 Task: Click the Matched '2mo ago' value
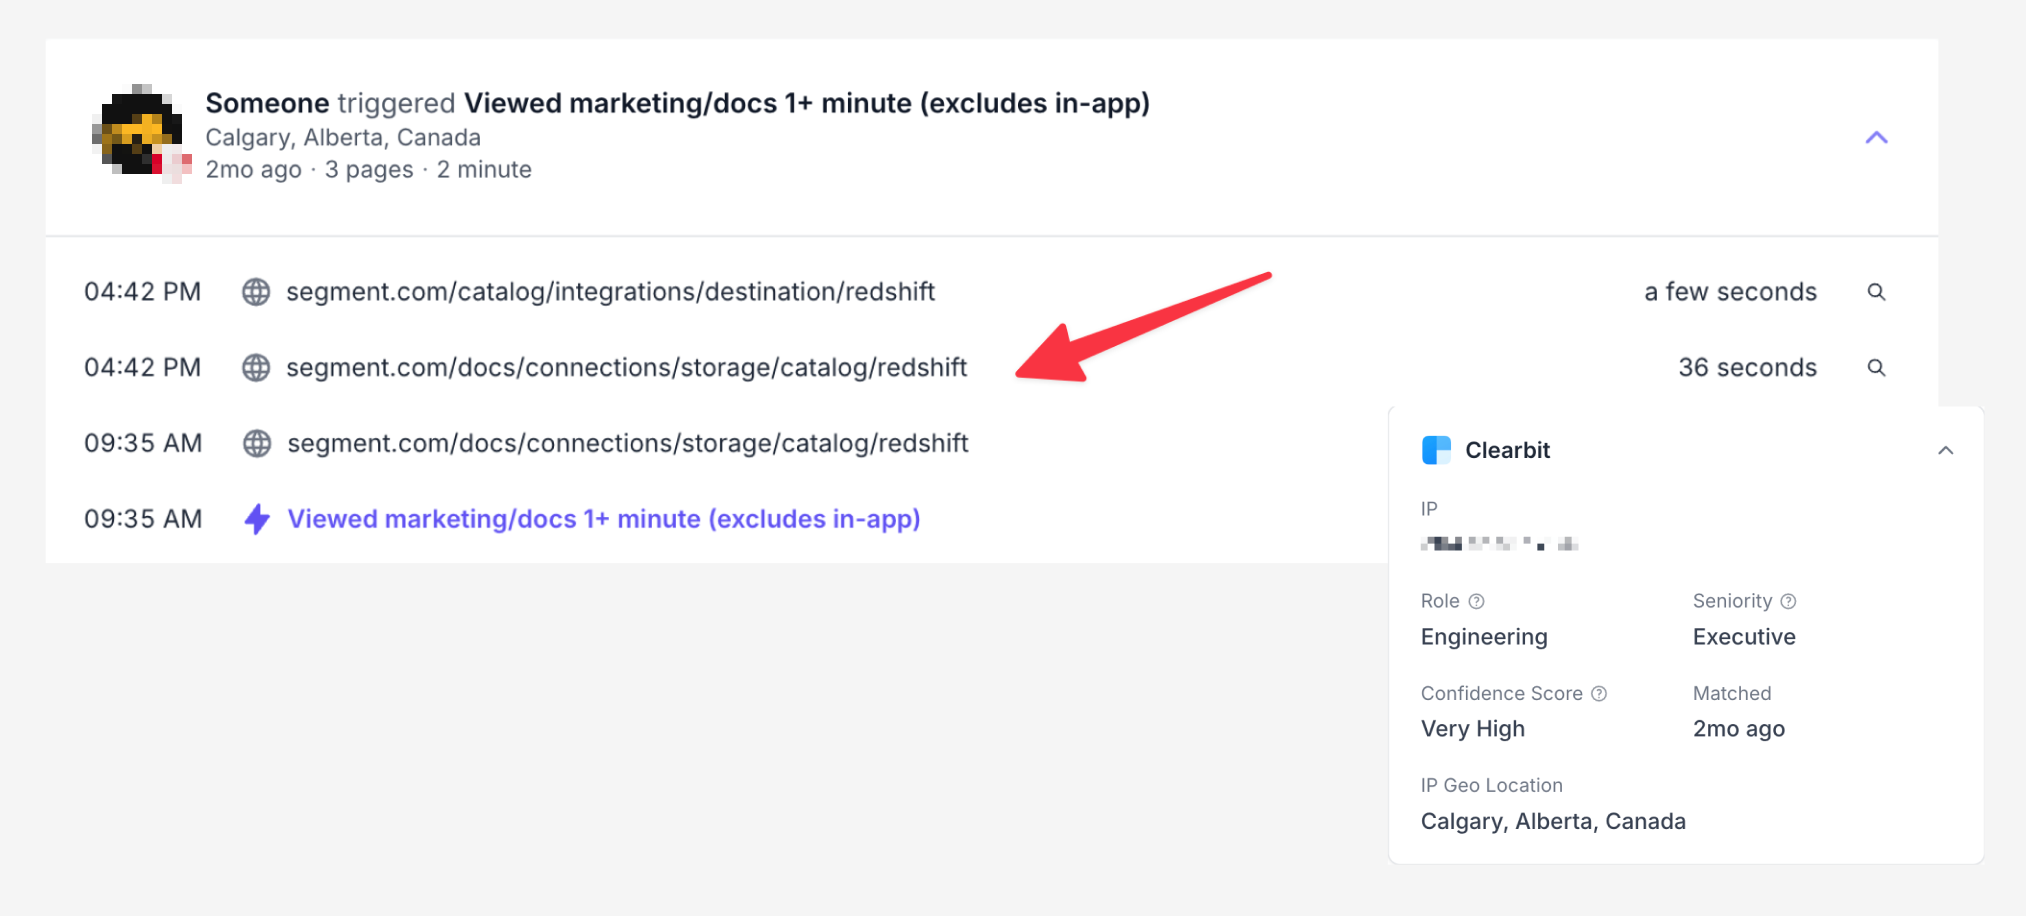[1739, 729]
